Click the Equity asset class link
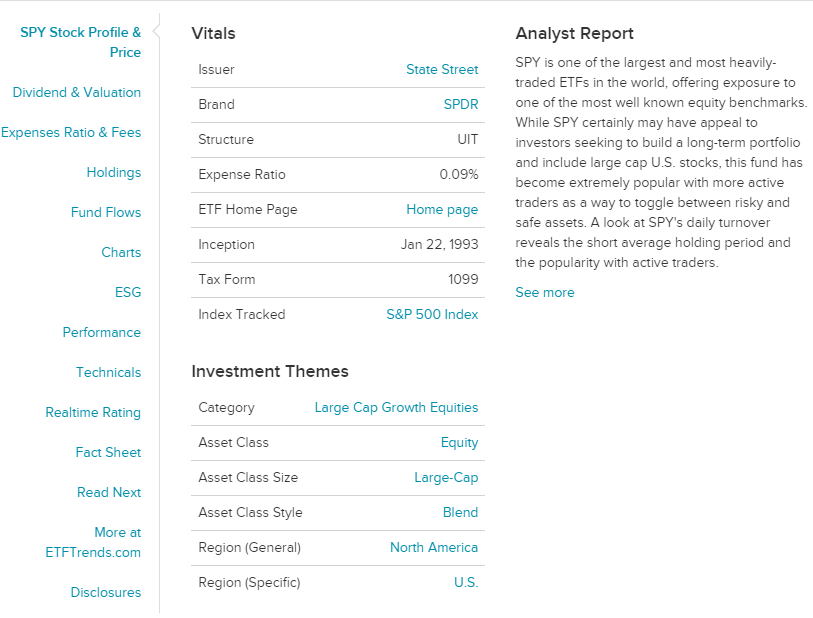The height and width of the screenshot is (618, 813). (x=459, y=443)
